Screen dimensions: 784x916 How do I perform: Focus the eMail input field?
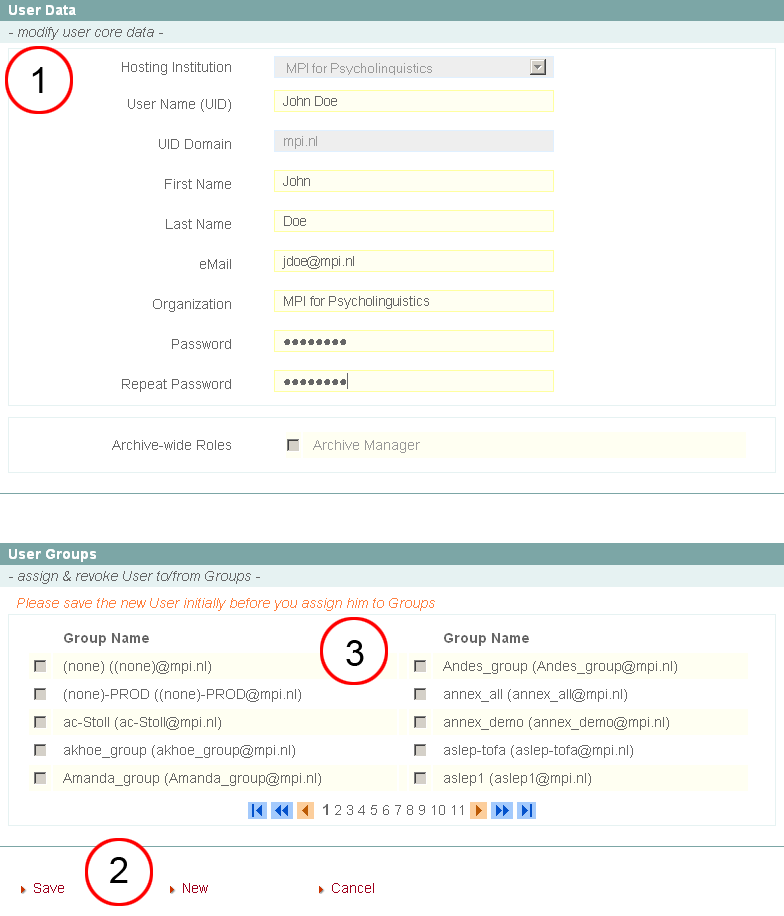coord(413,261)
